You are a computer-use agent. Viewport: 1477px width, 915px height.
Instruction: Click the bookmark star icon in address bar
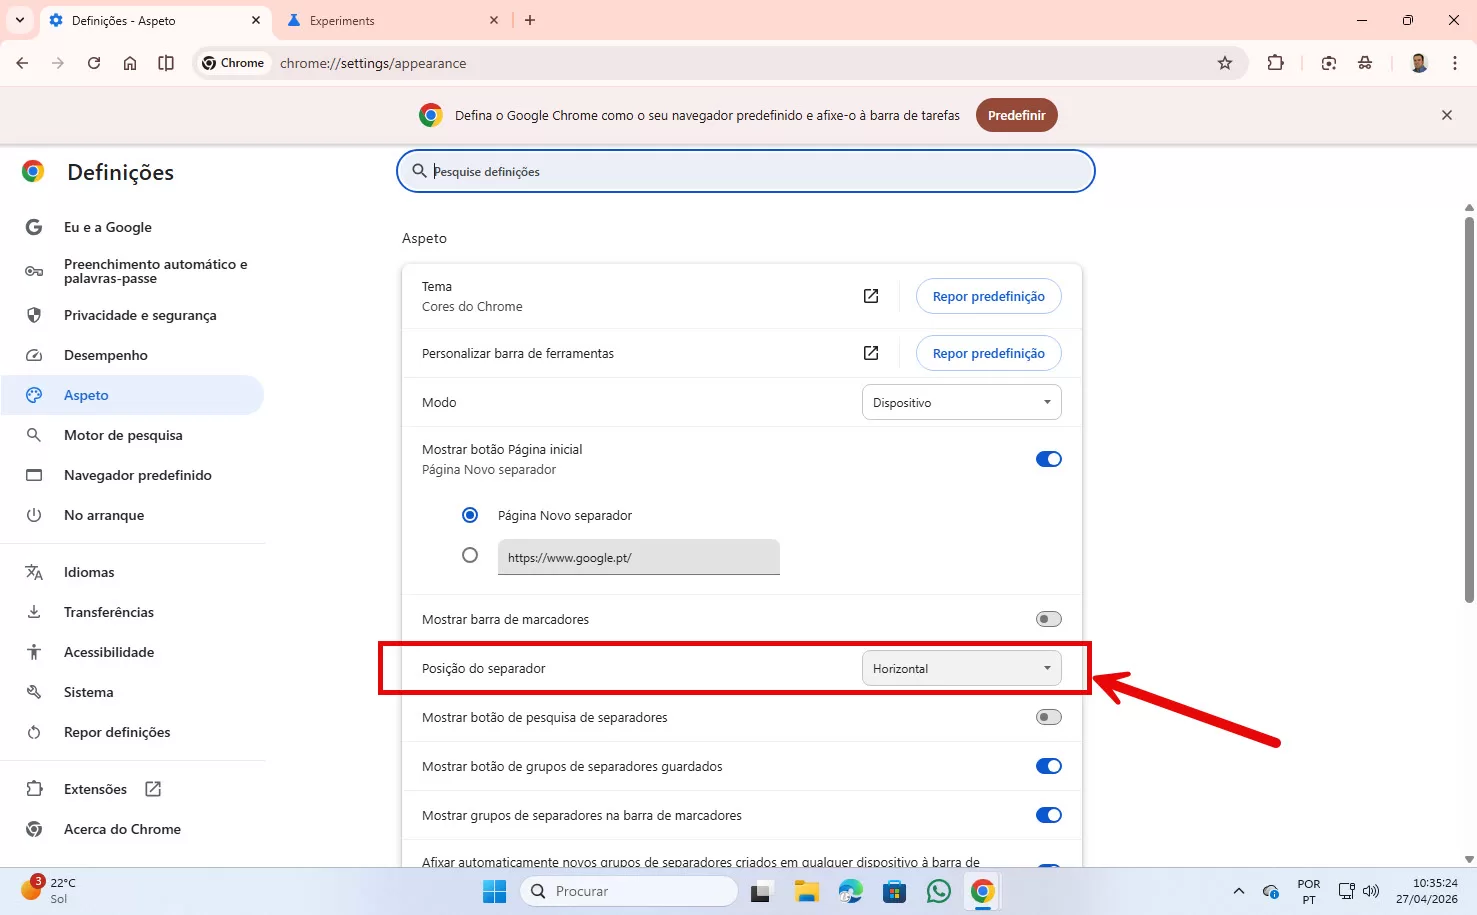pos(1225,63)
